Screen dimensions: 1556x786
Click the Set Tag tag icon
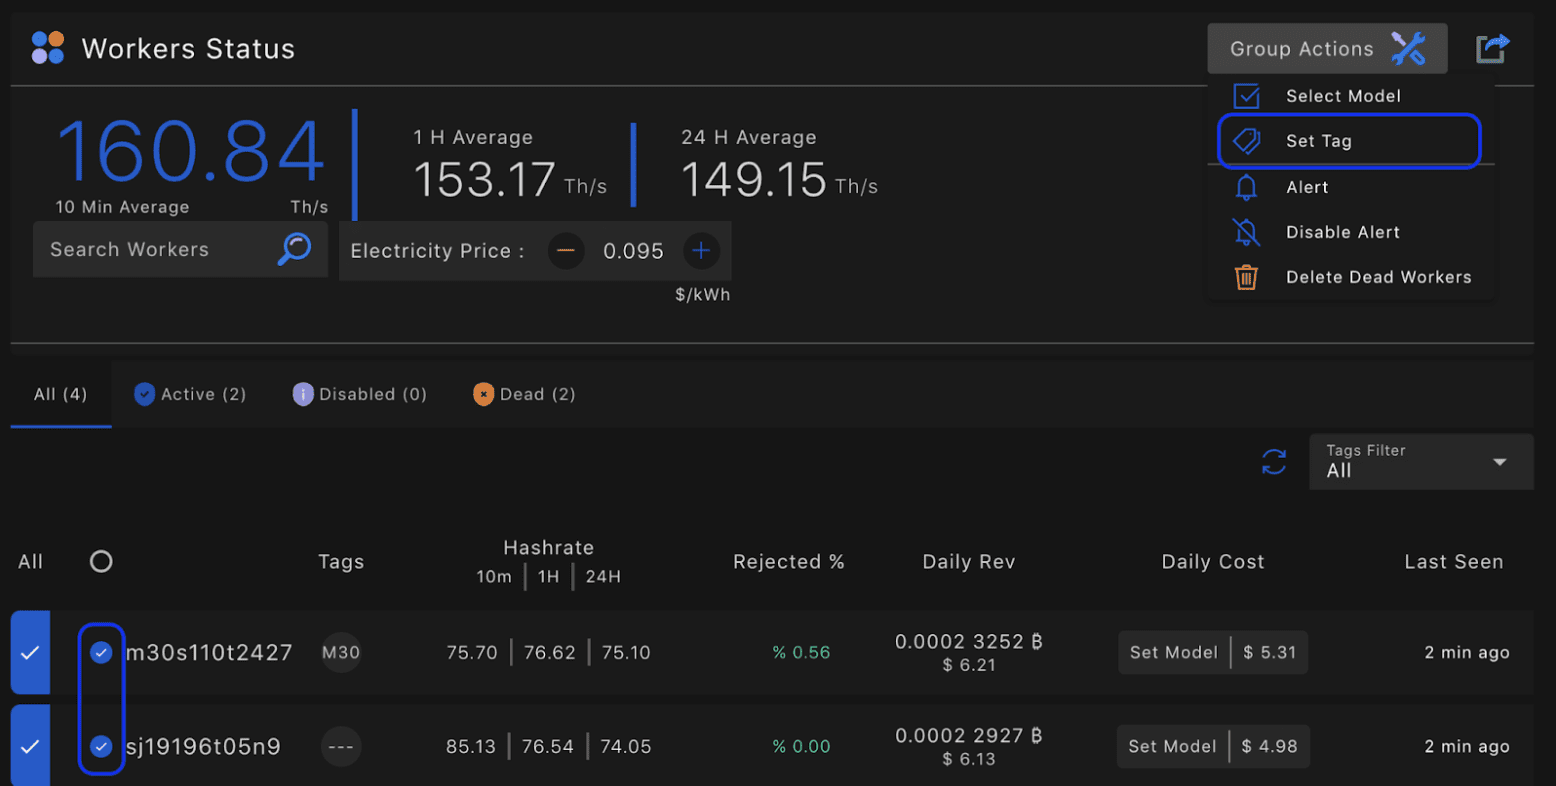pyautogui.click(x=1247, y=141)
